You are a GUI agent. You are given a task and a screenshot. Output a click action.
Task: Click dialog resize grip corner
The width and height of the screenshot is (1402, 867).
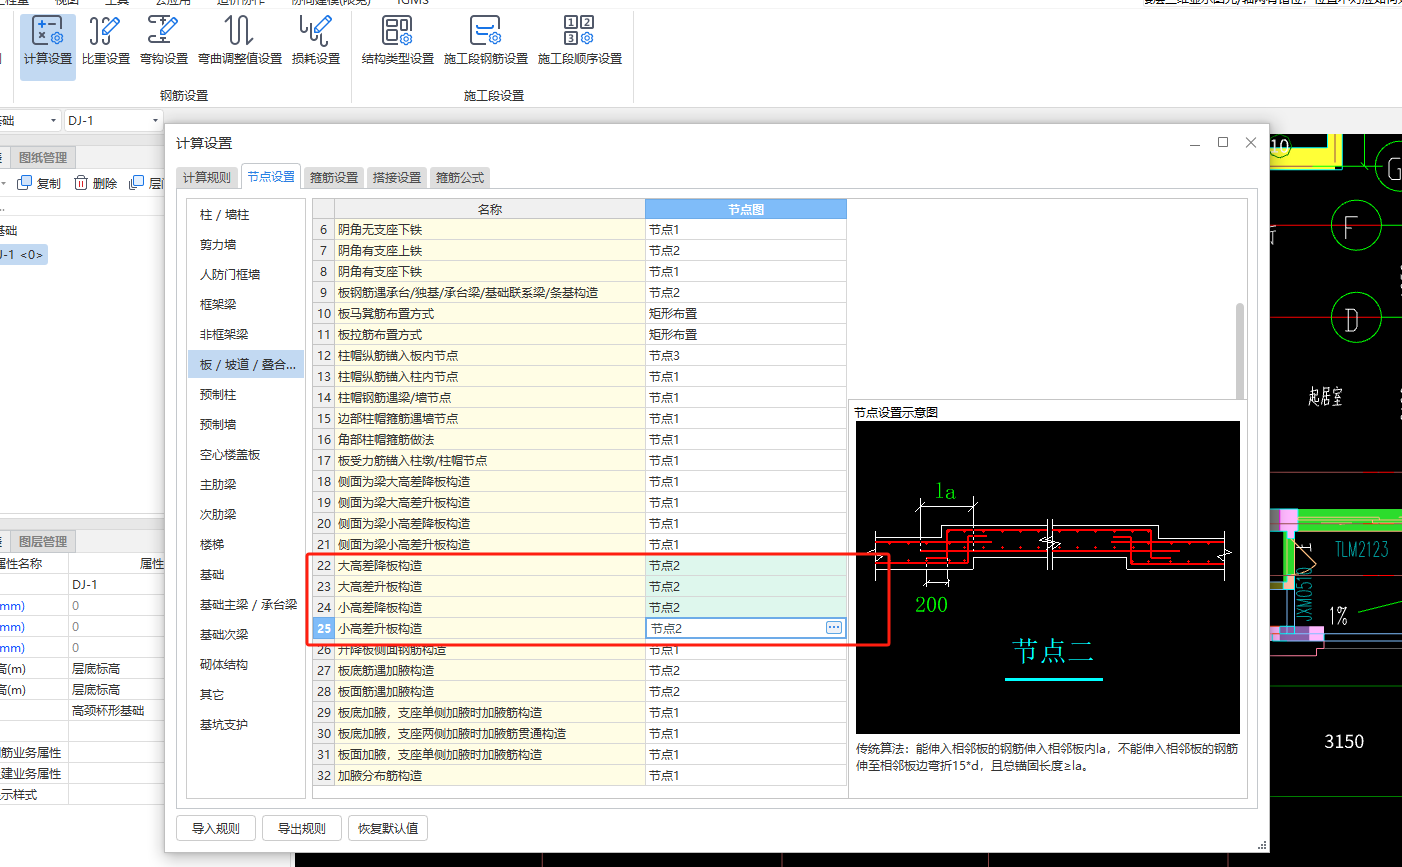click(1263, 846)
